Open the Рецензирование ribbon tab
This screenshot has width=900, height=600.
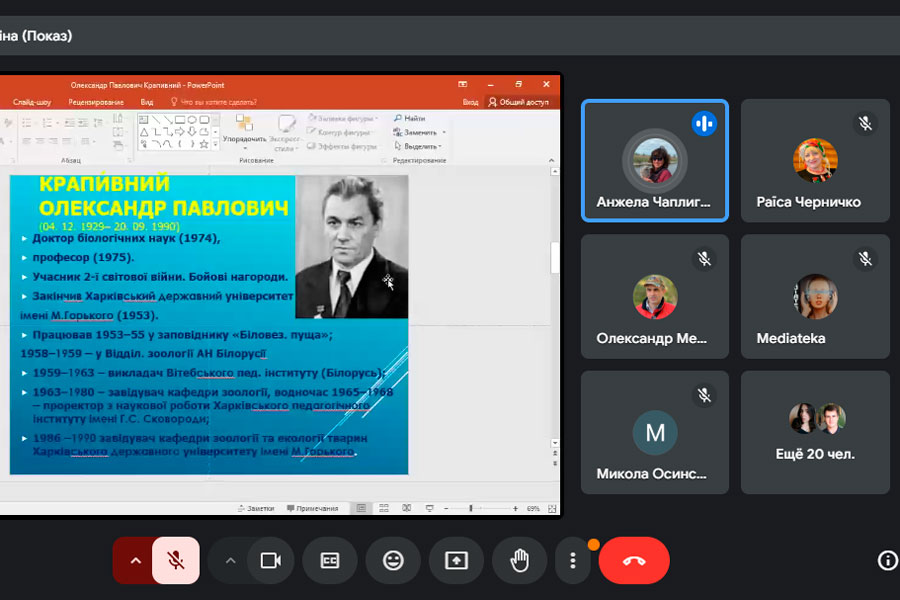(96, 102)
